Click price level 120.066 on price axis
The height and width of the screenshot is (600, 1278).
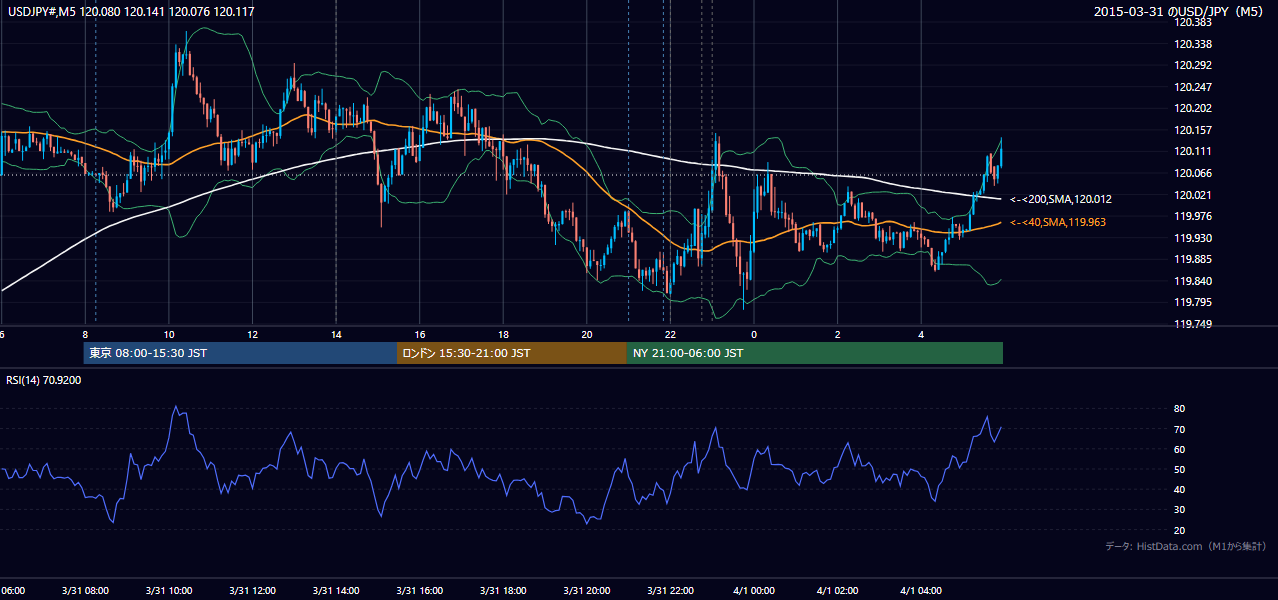[x=1192, y=173]
